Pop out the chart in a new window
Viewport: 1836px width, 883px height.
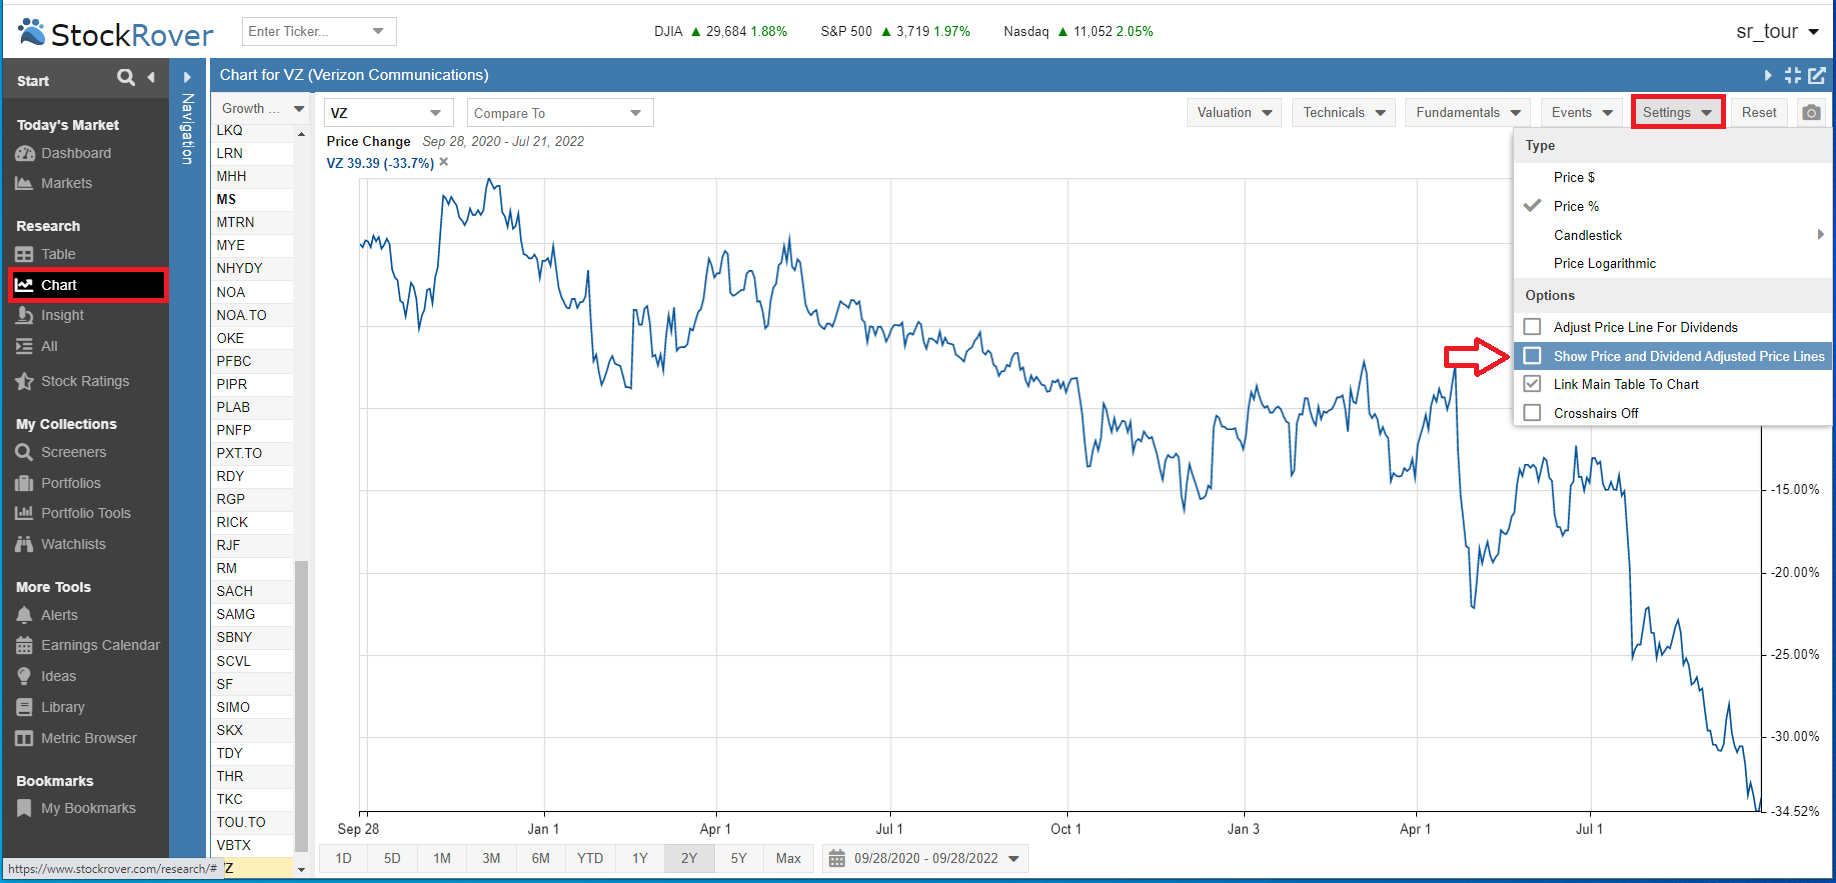1817,75
